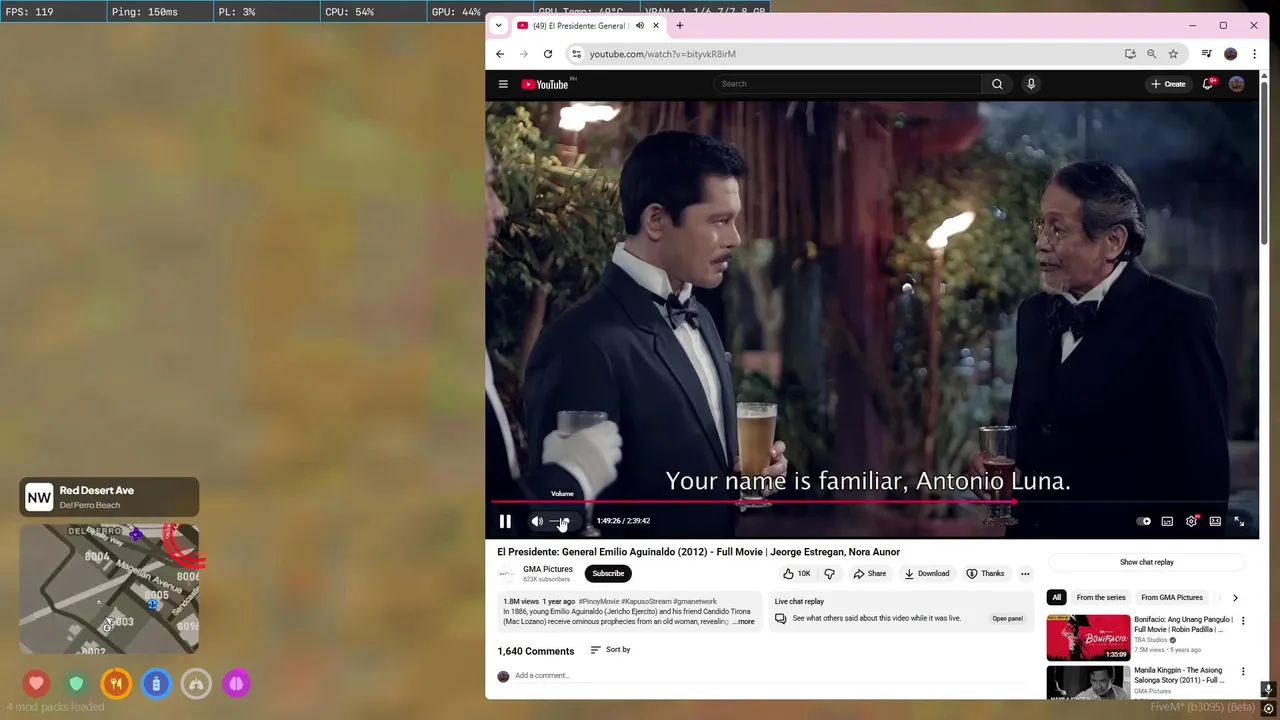Pause the video with the pause button
The image size is (1280, 720).
click(x=505, y=521)
